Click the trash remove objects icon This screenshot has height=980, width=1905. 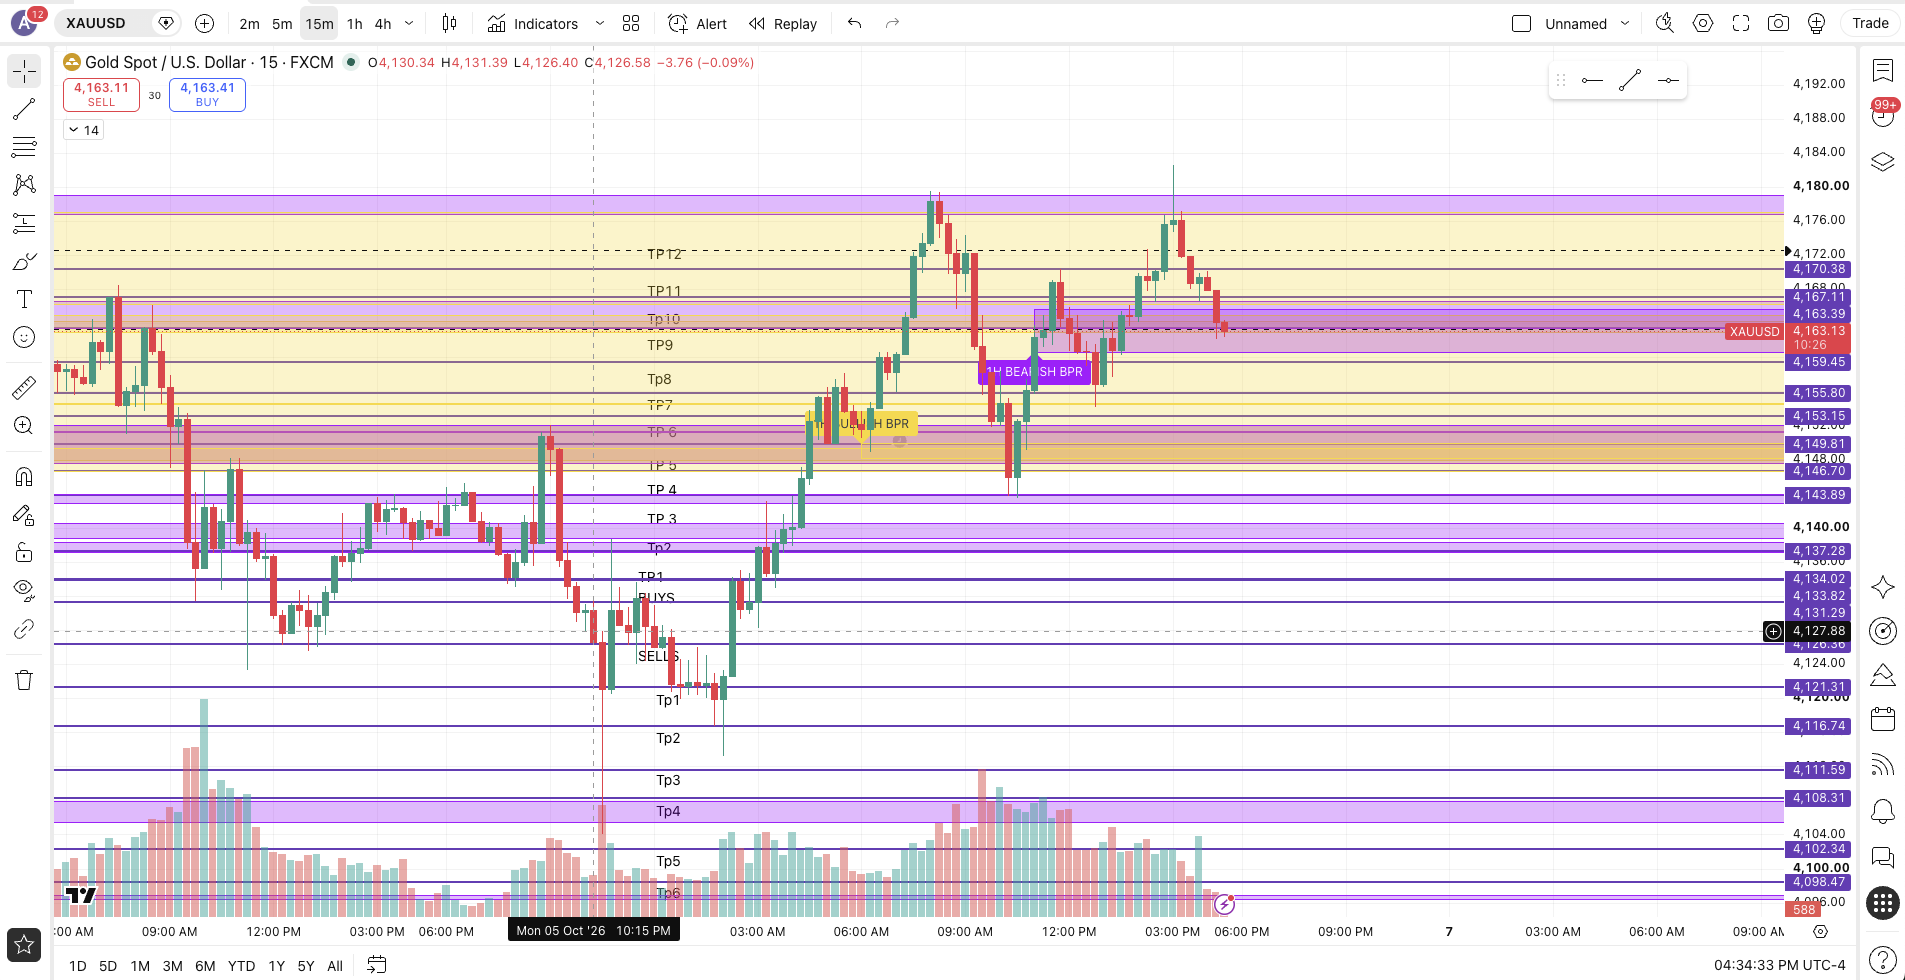pos(24,680)
